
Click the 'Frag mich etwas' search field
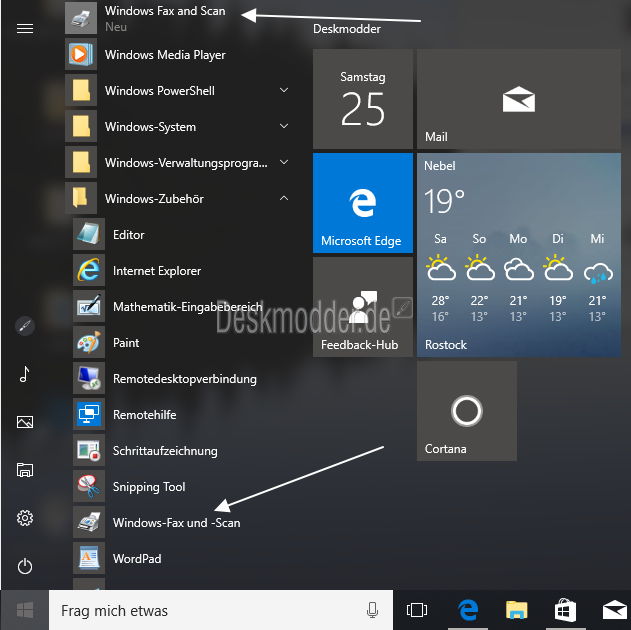pyautogui.click(x=221, y=610)
